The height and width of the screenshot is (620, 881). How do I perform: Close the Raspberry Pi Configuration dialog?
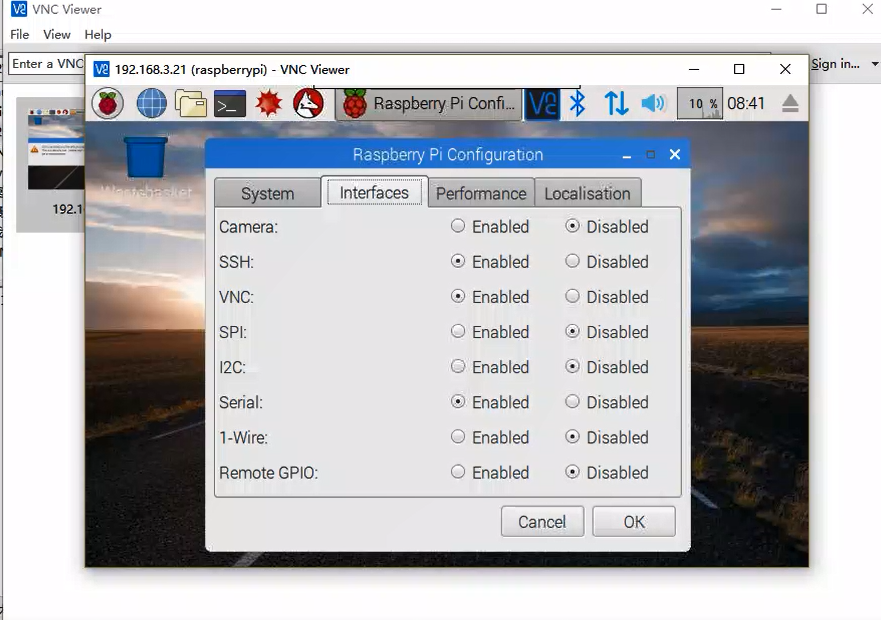675,155
